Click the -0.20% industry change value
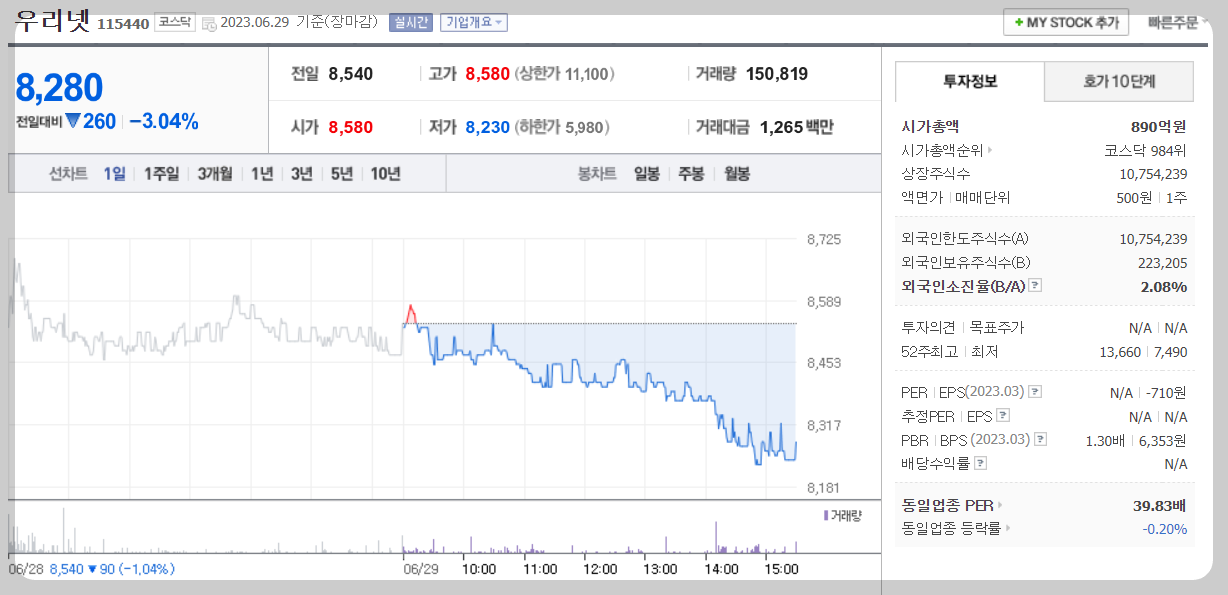Image resolution: width=1228 pixels, height=595 pixels. click(x=1165, y=529)
